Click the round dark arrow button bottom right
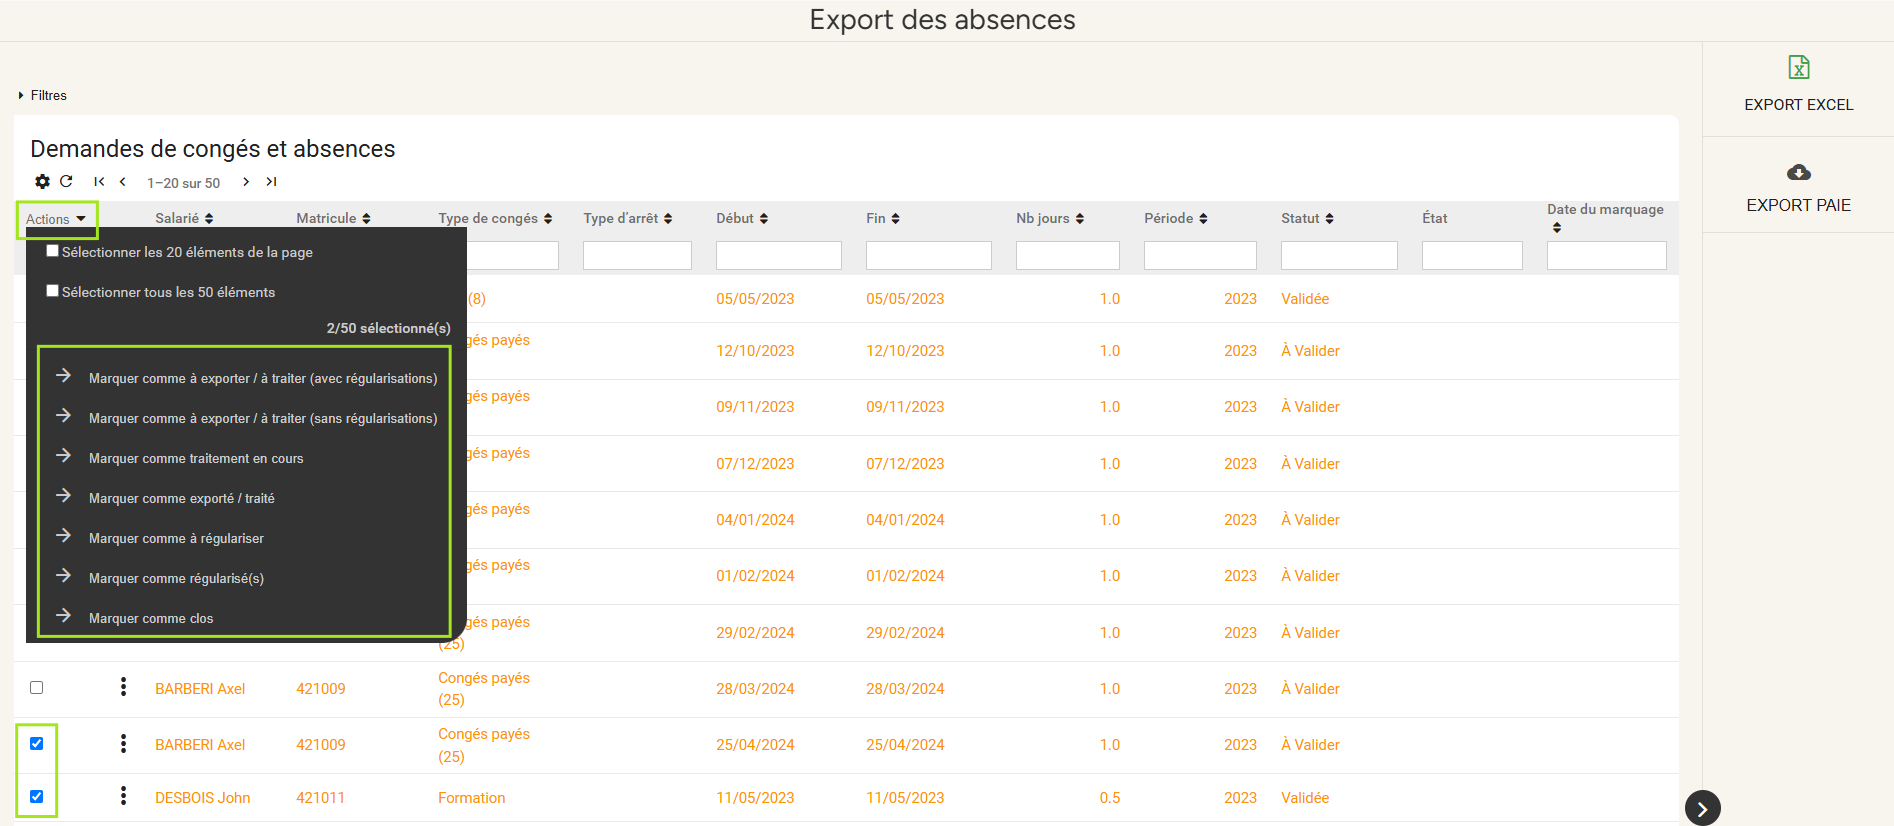Viewport: 1894px width, 826px height. pos(1702,808)
